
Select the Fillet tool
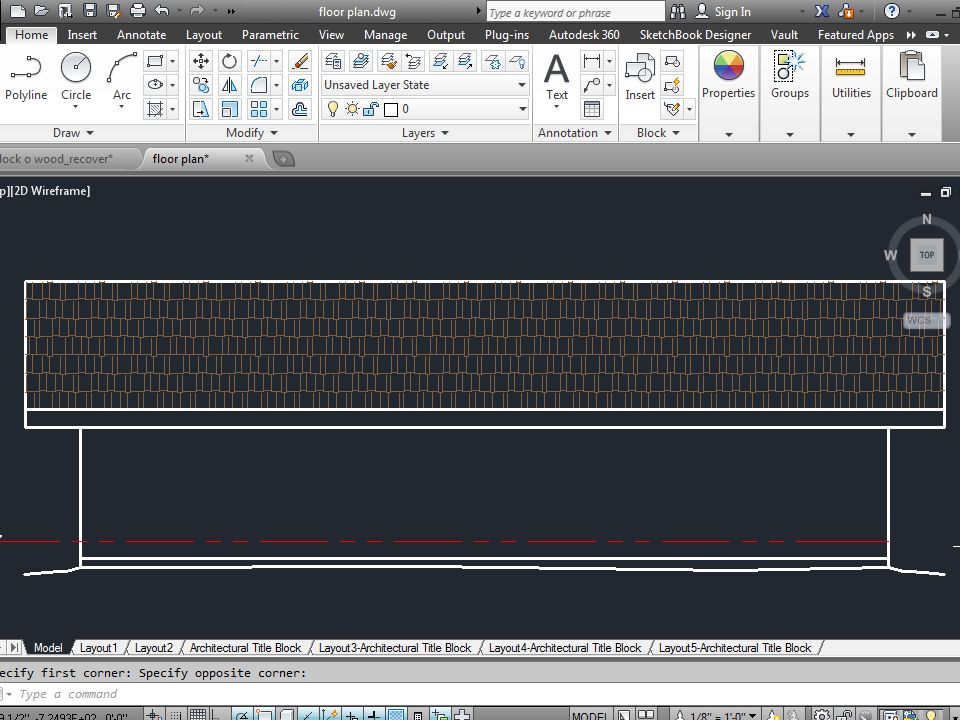click(x=259, y=84)
